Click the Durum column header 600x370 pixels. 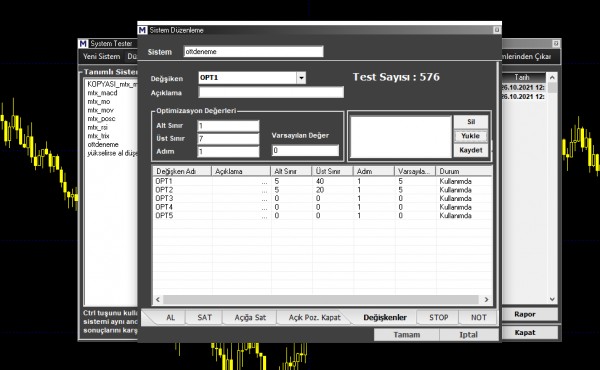464,171
